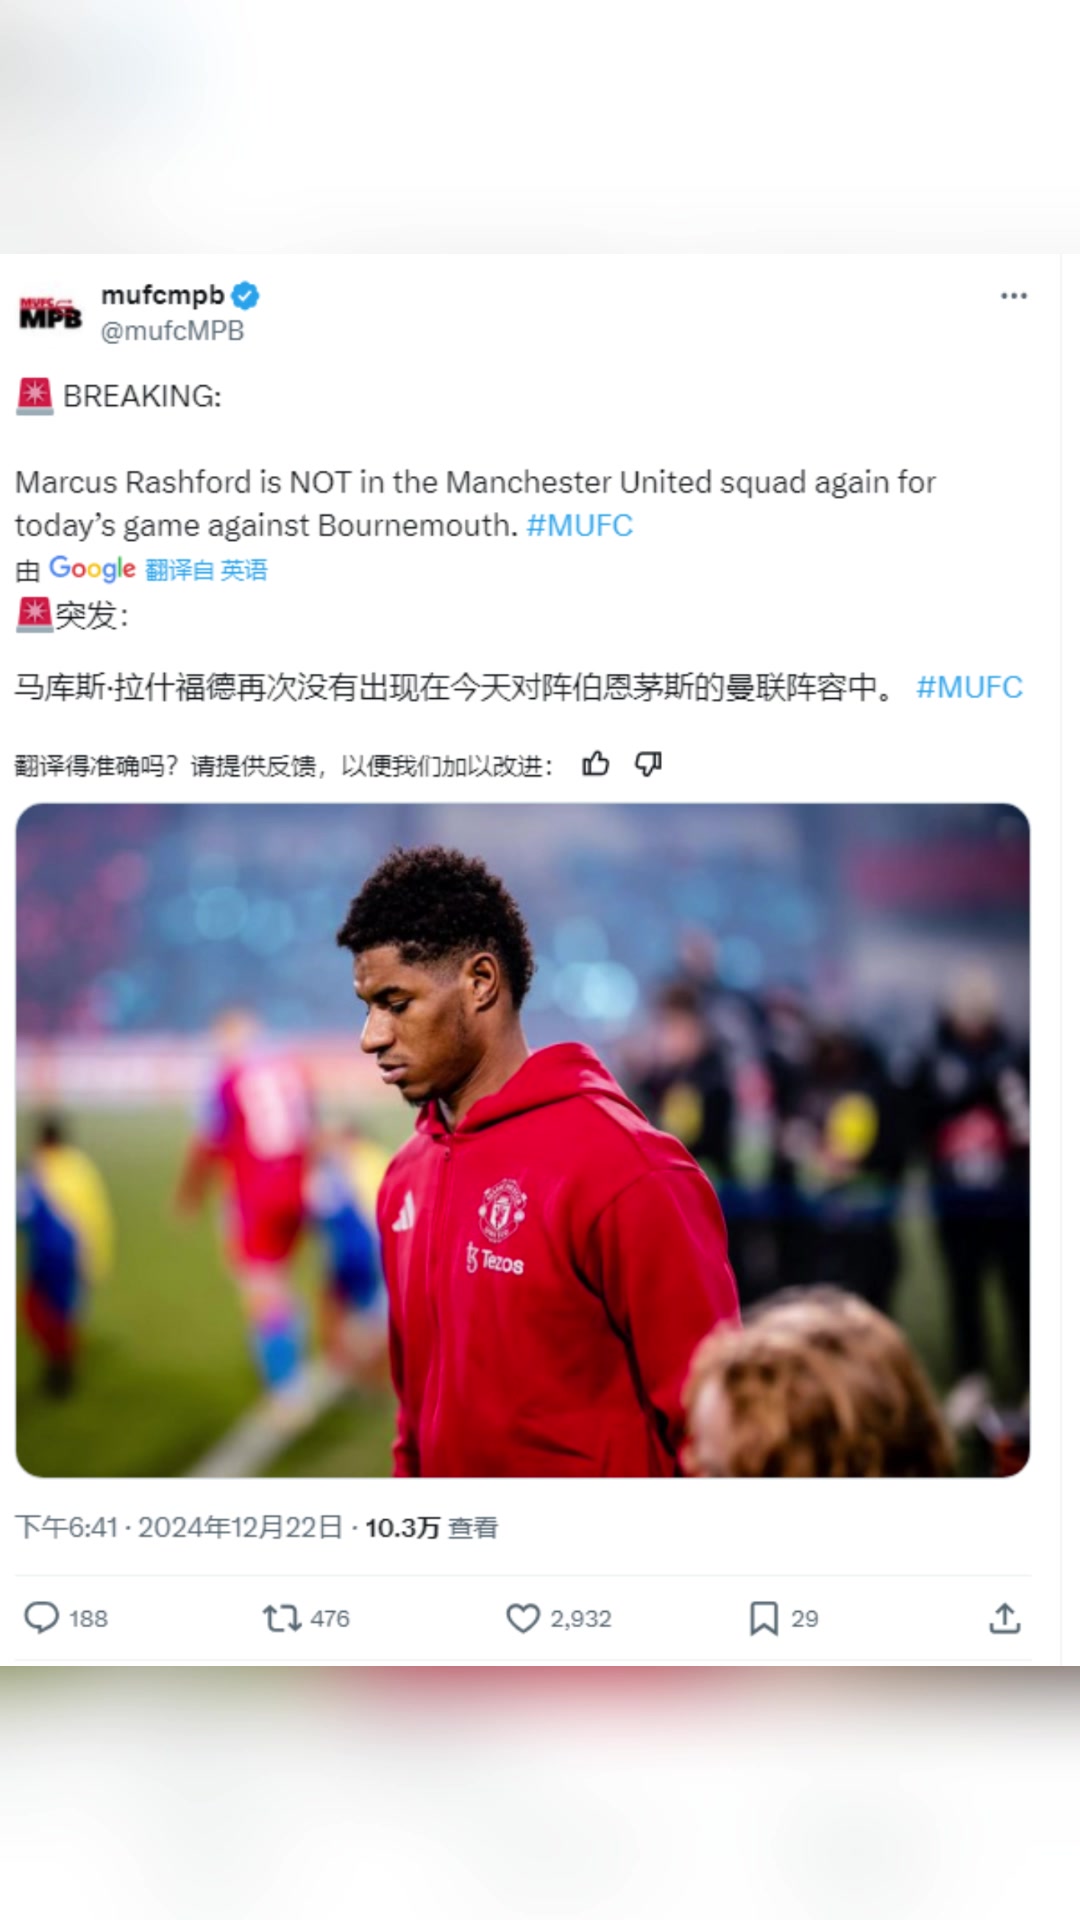Open the three-dot more options menu
This screenshot has width=1080, height=1920.
click(1013, 296)
